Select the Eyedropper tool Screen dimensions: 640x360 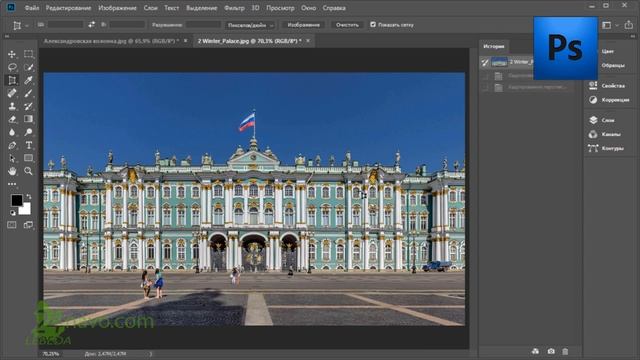(29, 80)
